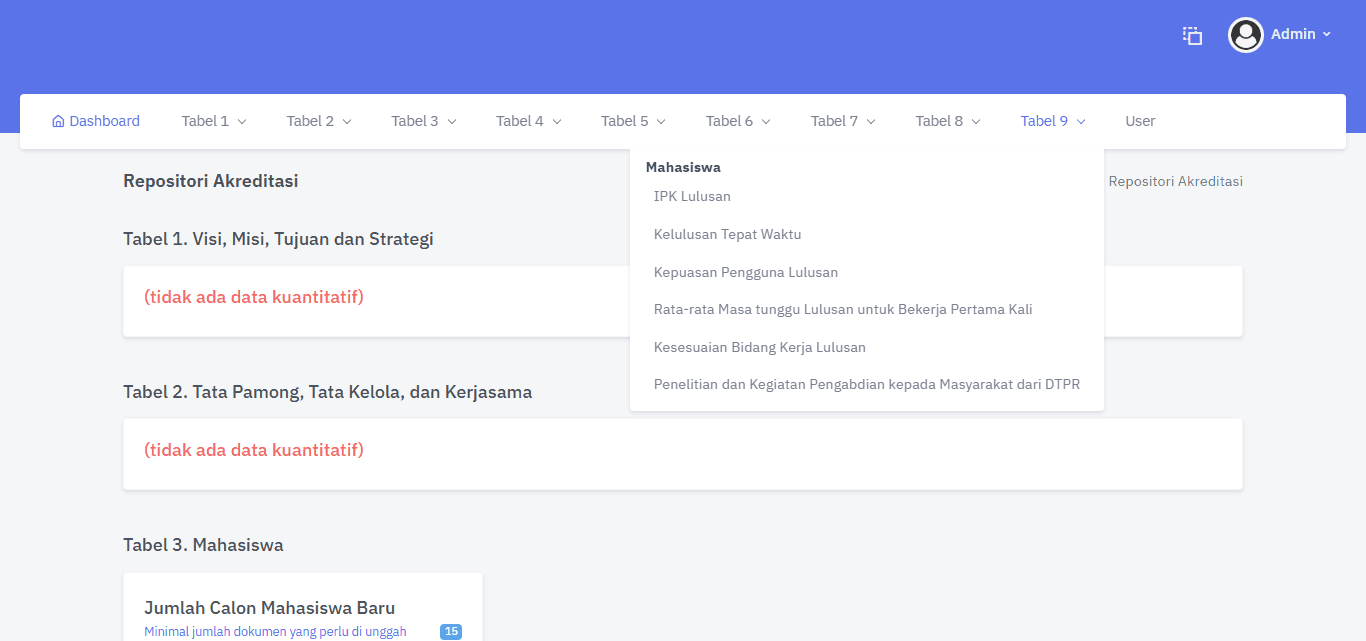Screen dimensions: 1366x641
Task: Click the Dashboard link label
Action: click(105, 121)
